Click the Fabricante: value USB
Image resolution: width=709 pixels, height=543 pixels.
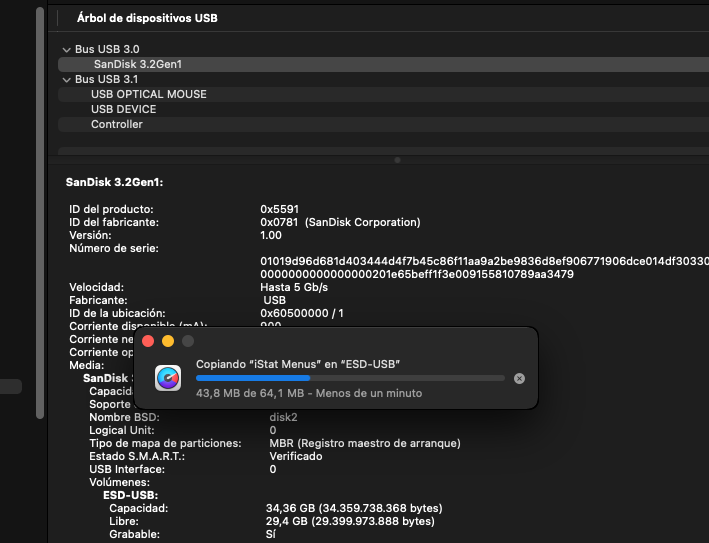coord(274,301)
